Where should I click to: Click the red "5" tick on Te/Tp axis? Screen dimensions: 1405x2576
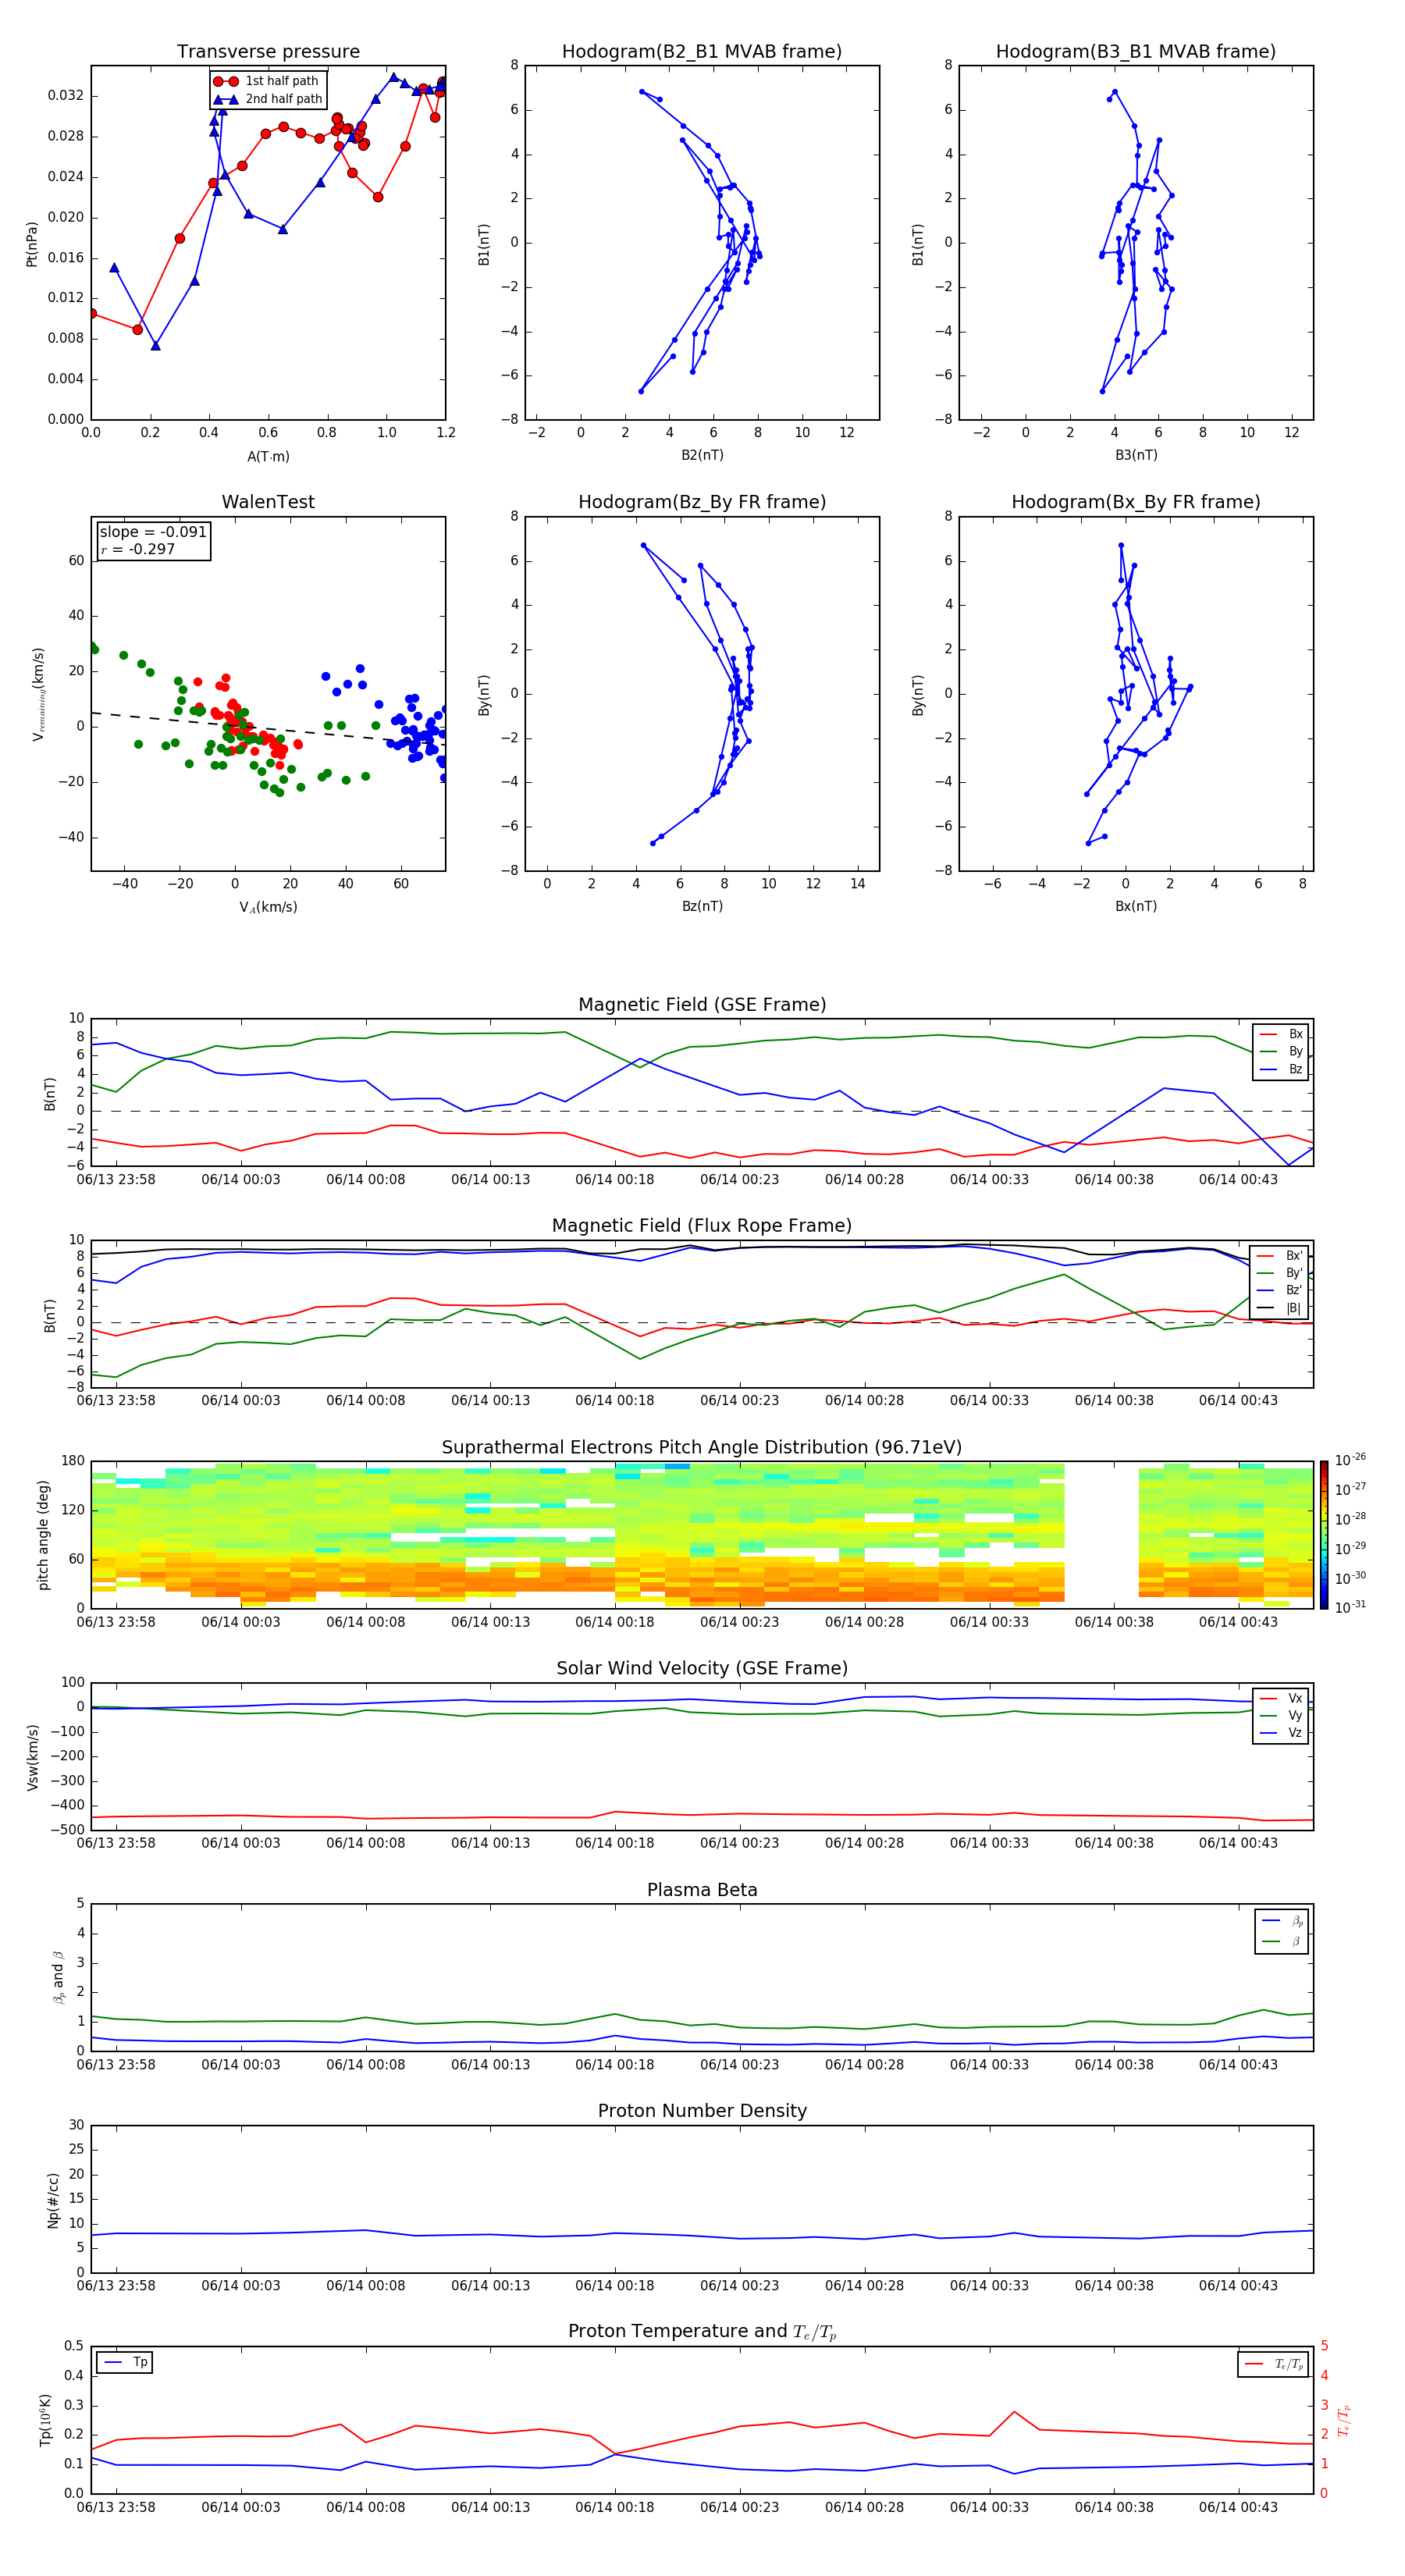point(1324,2346)
